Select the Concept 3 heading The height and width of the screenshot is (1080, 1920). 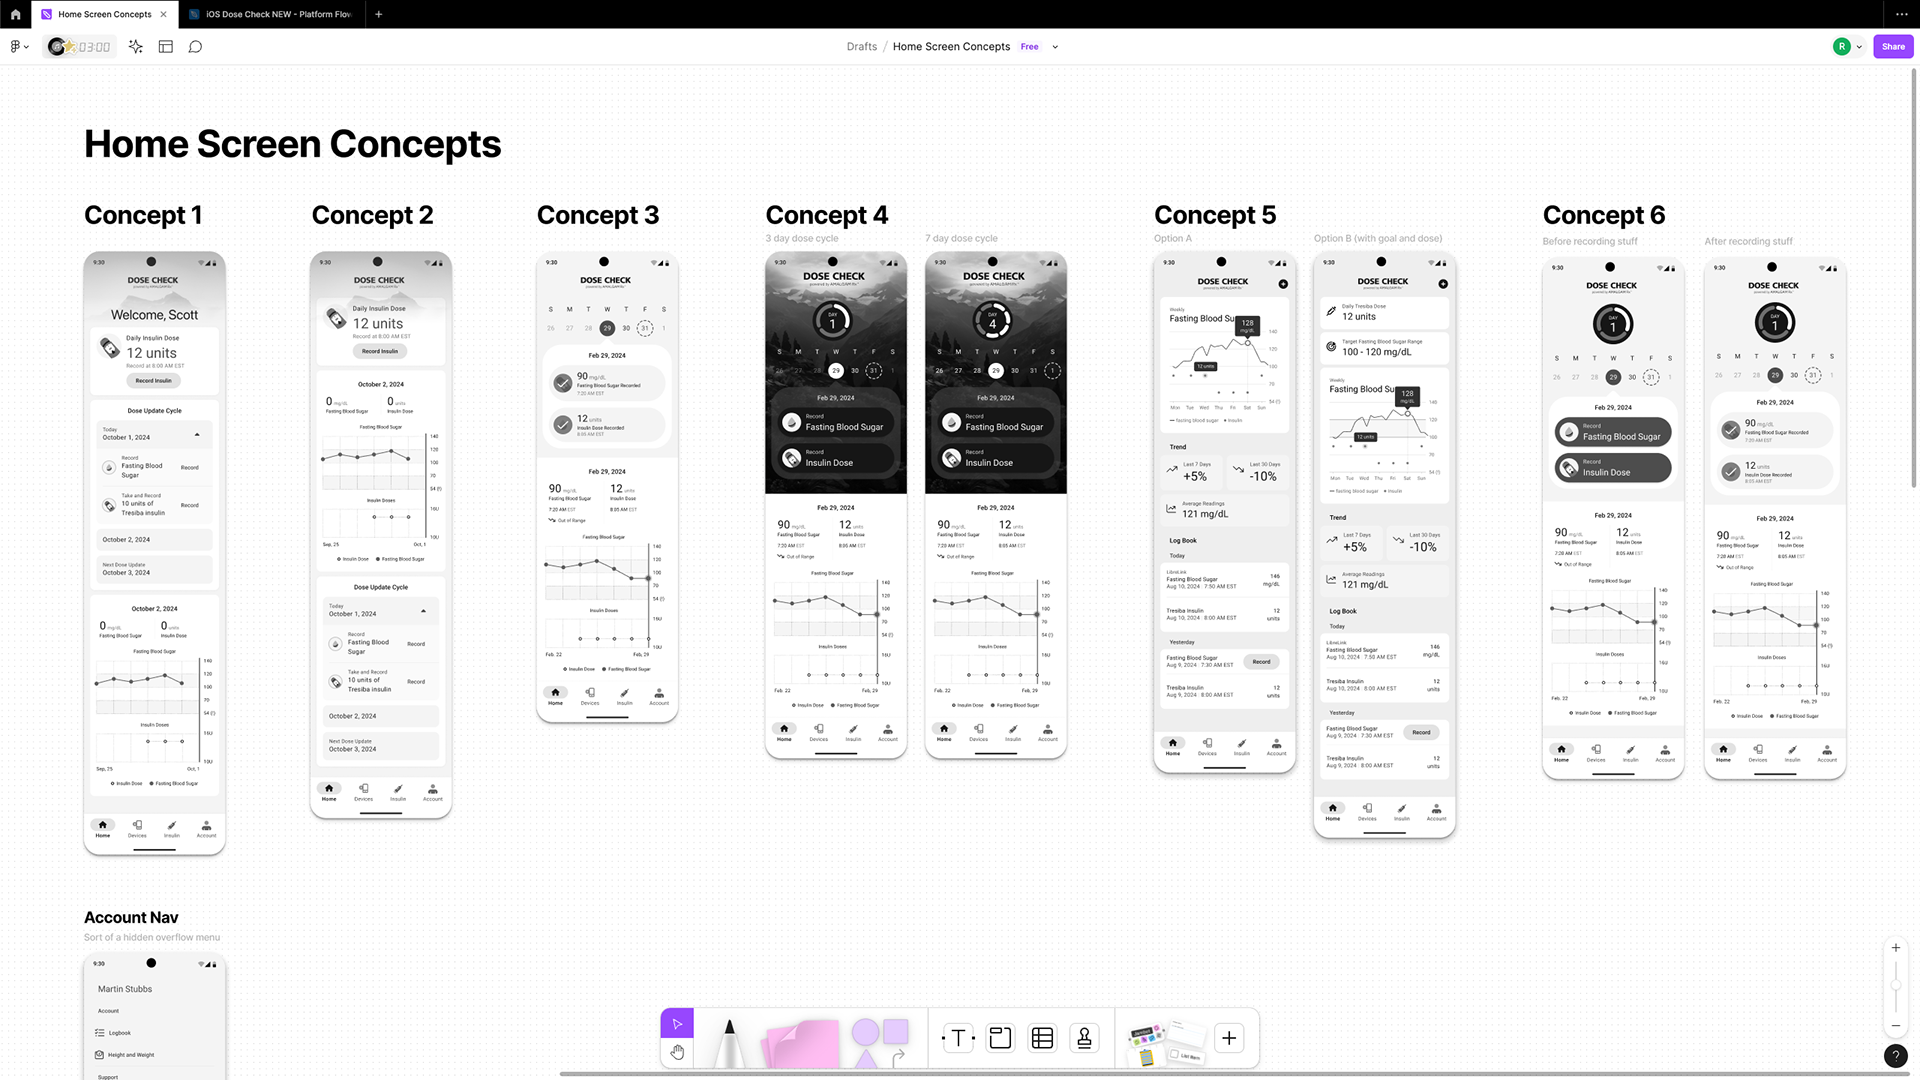pos(598,215)
